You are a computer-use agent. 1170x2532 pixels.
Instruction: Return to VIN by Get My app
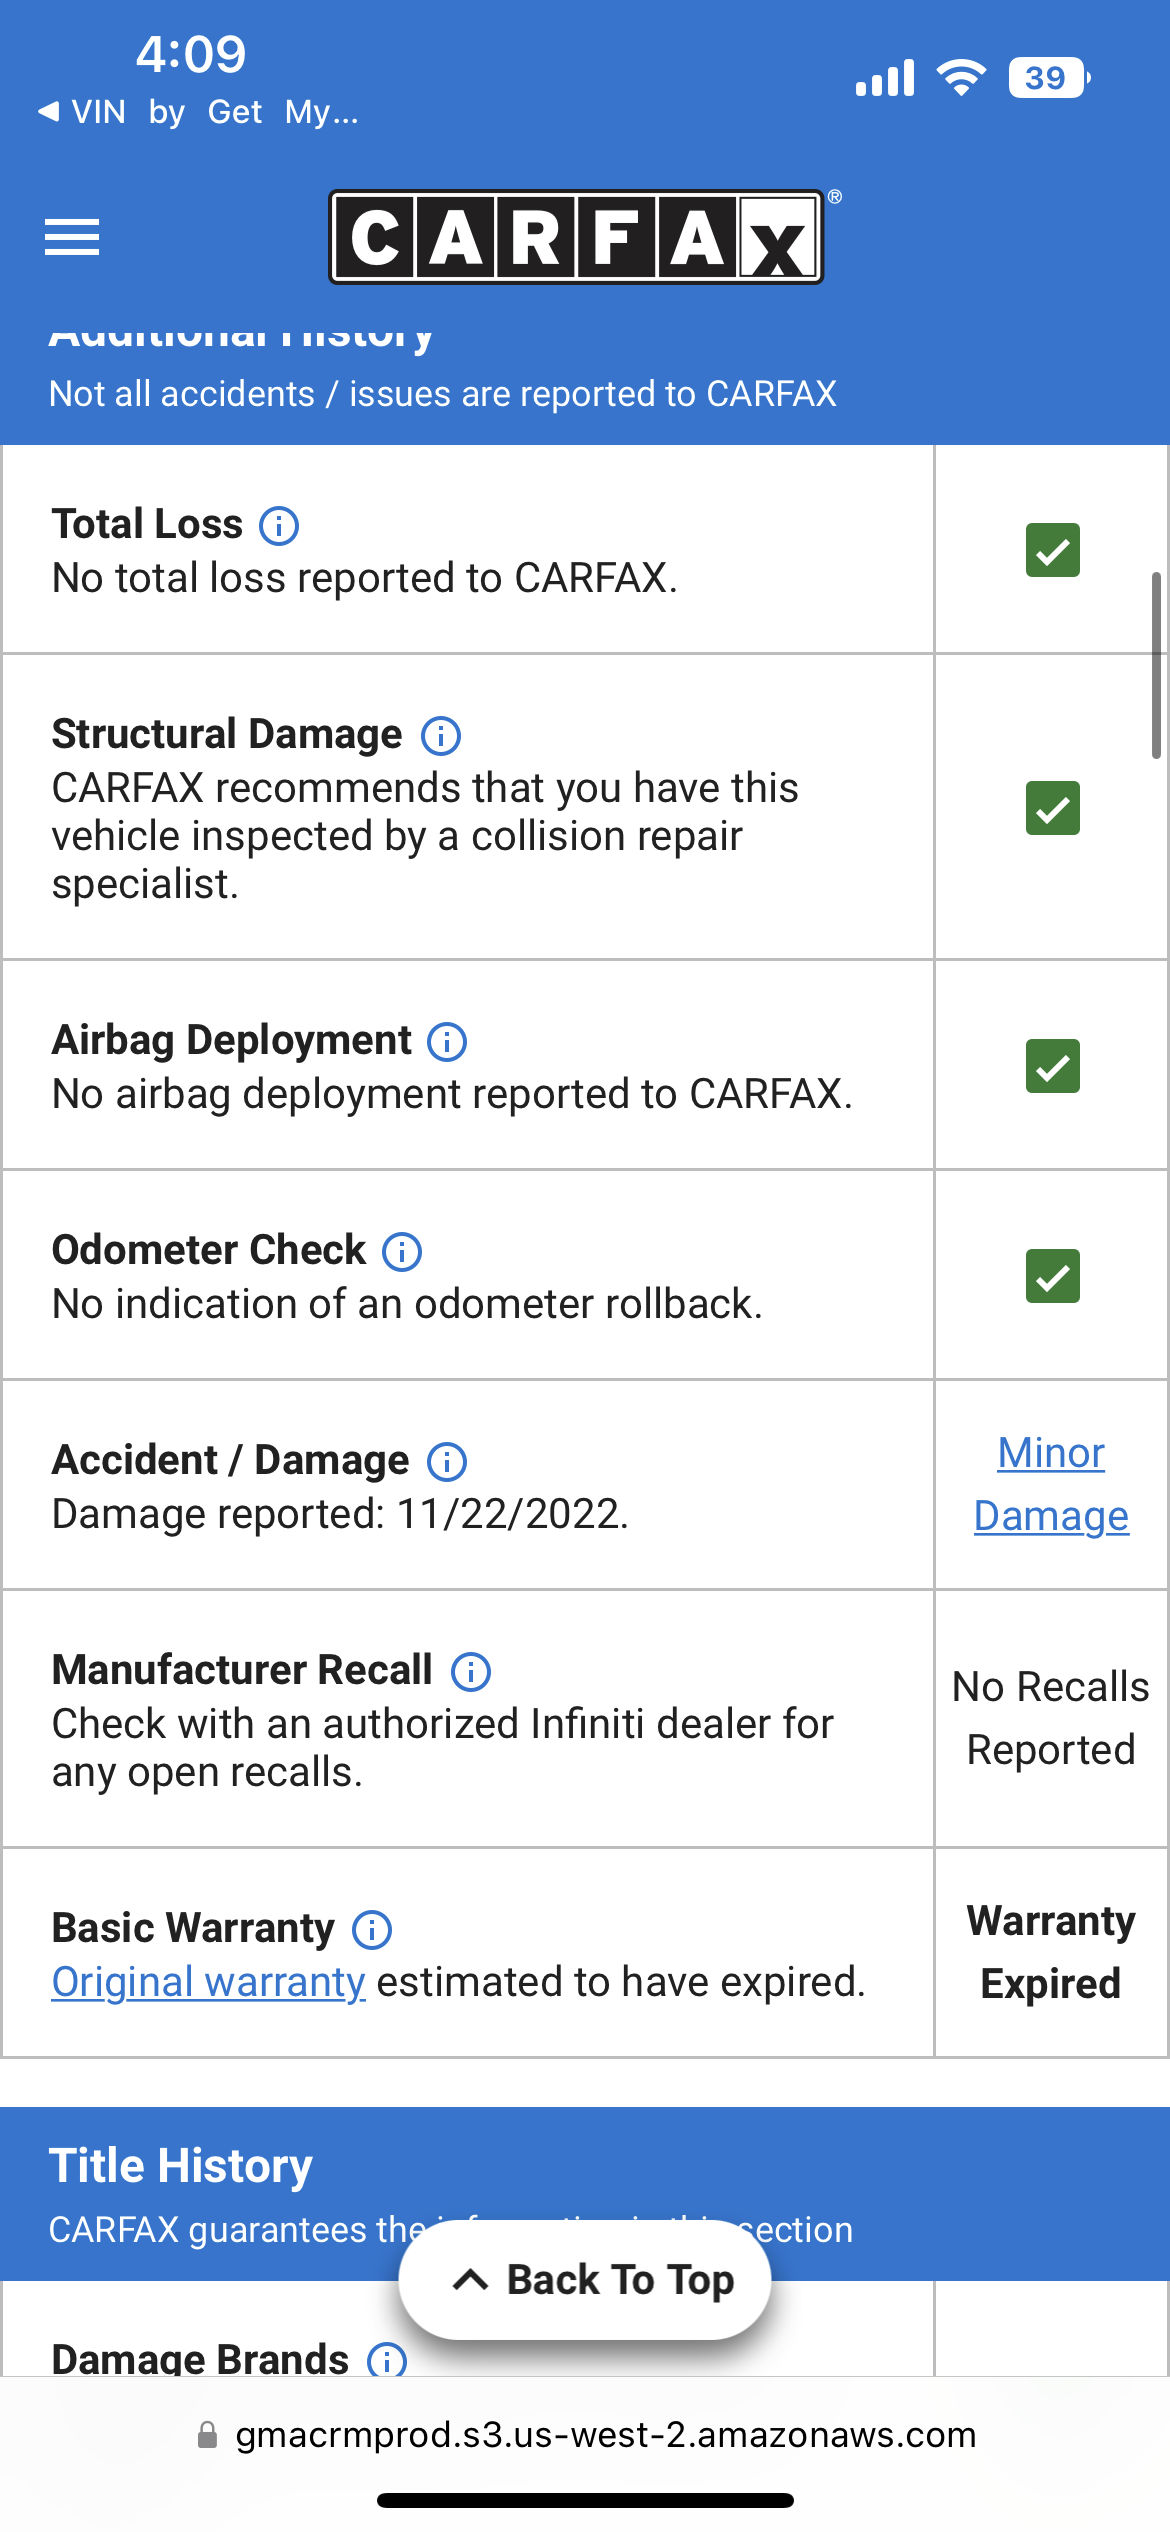click(x=198, y=112)
